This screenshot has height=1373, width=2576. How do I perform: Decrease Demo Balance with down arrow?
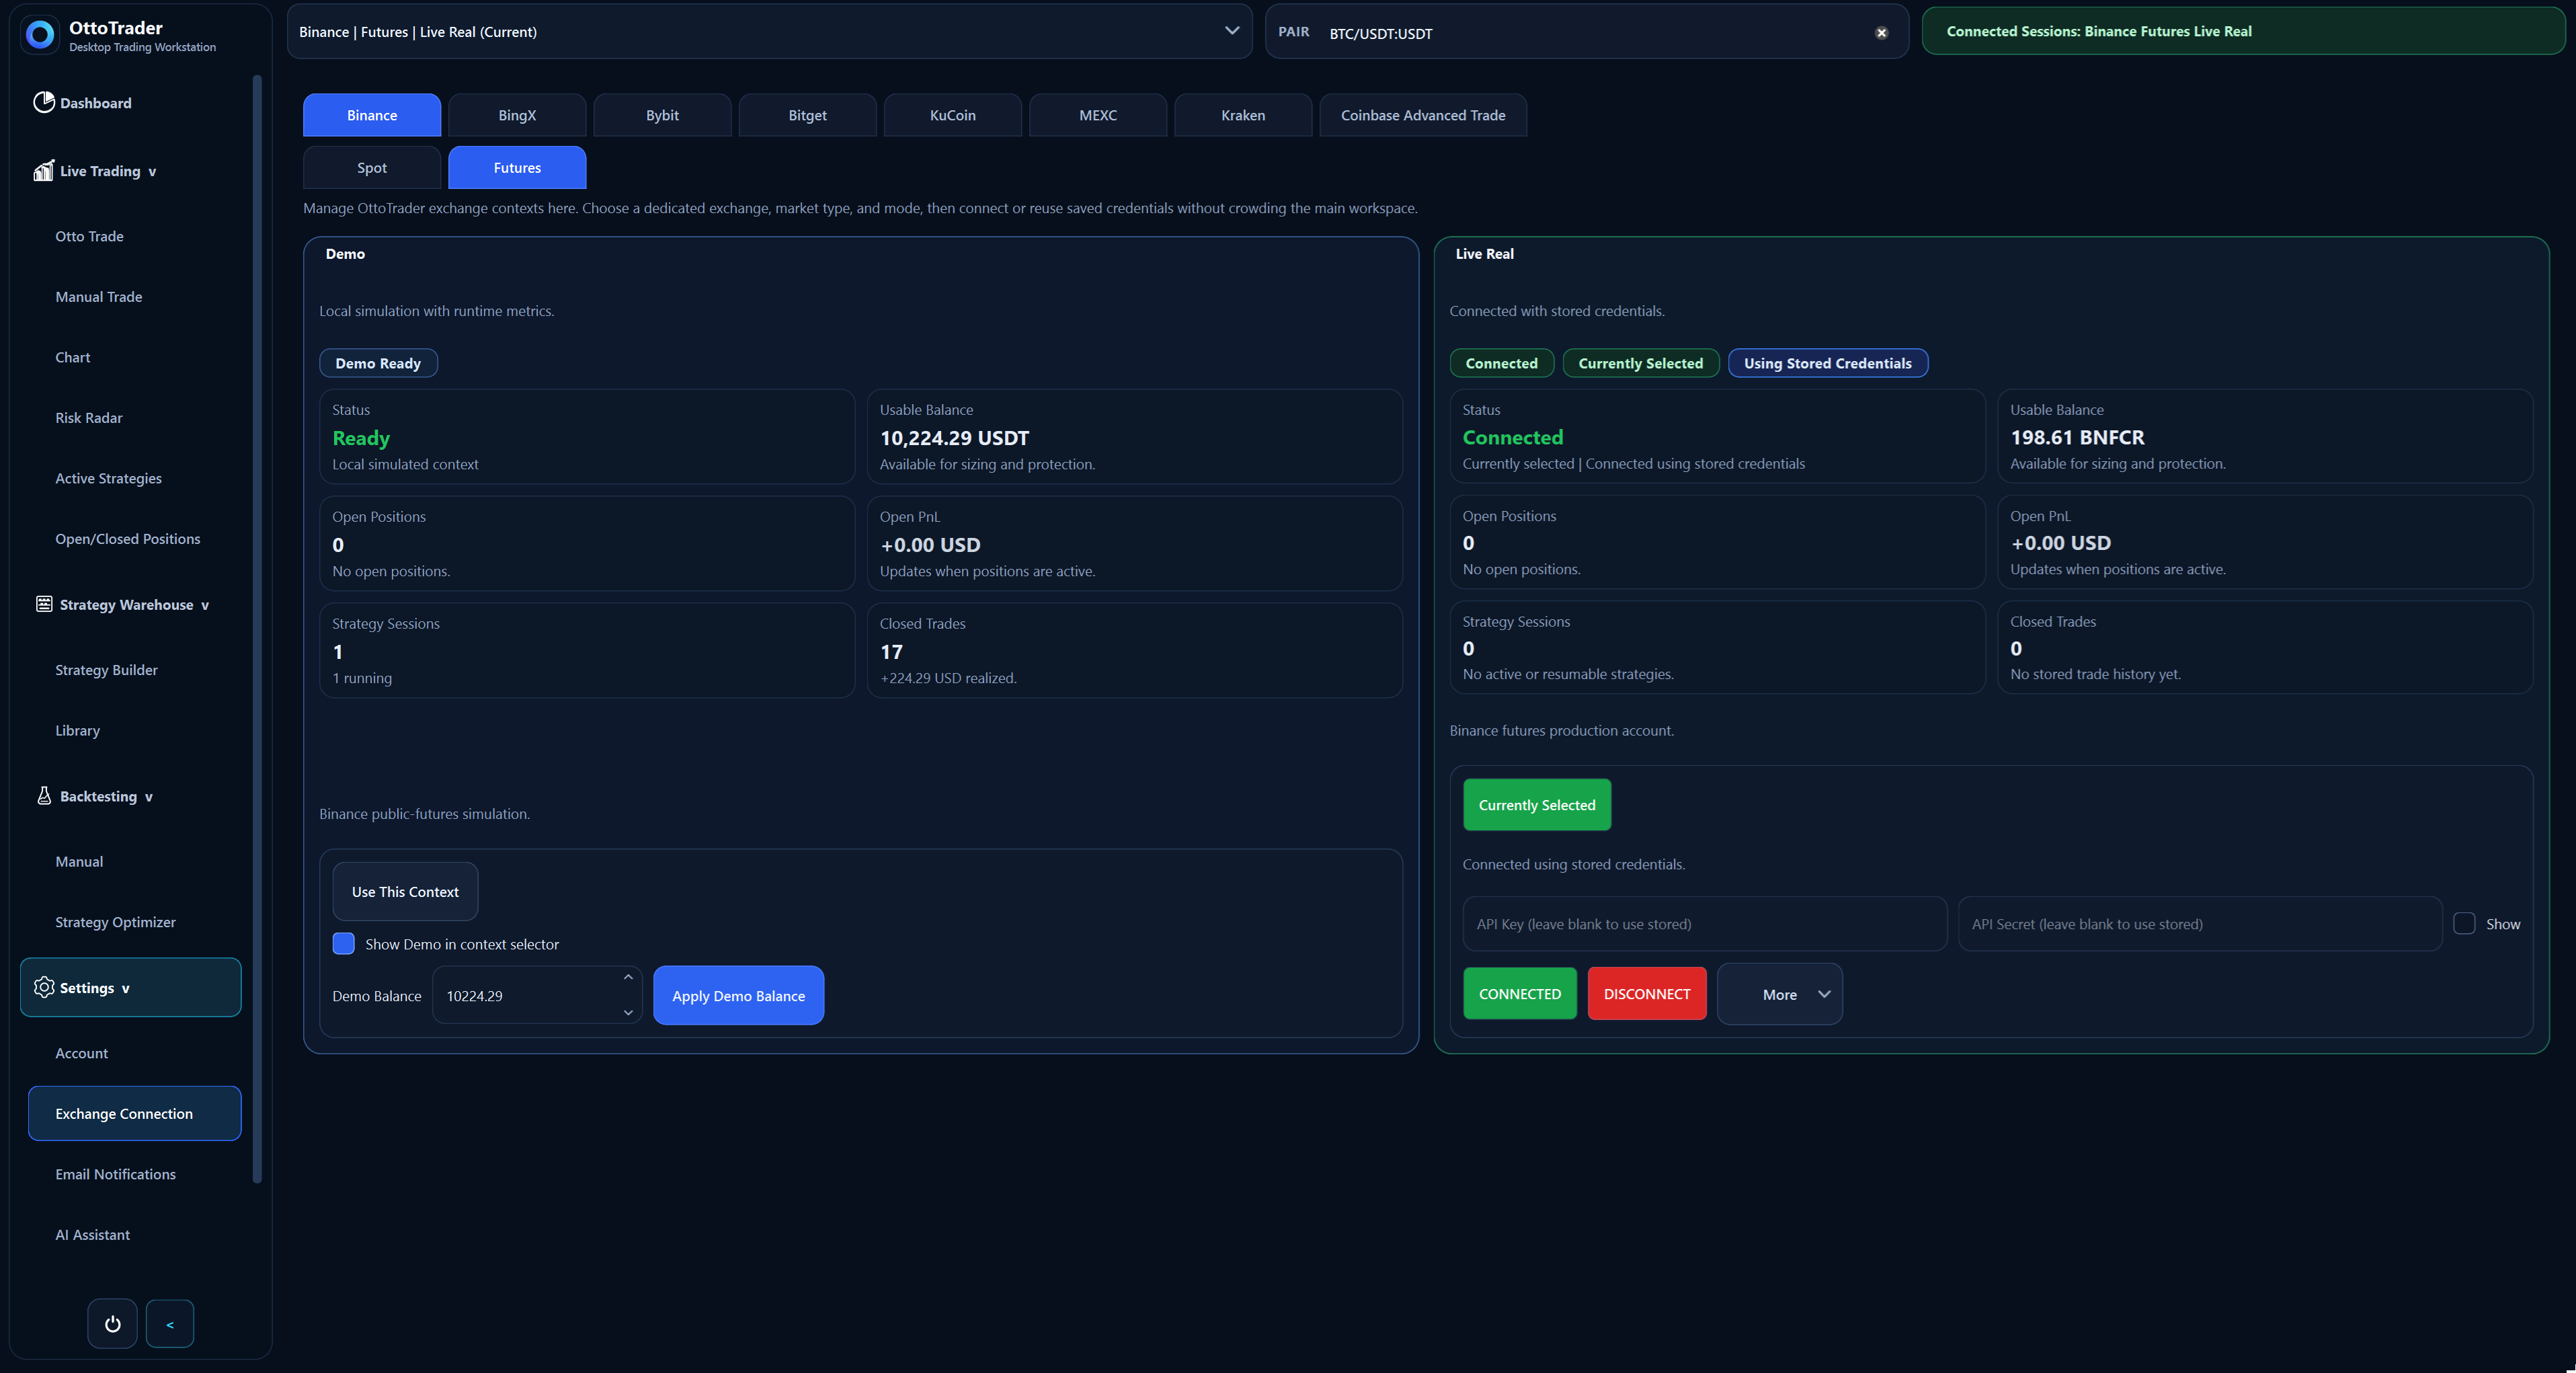[x=628, y=1013]
